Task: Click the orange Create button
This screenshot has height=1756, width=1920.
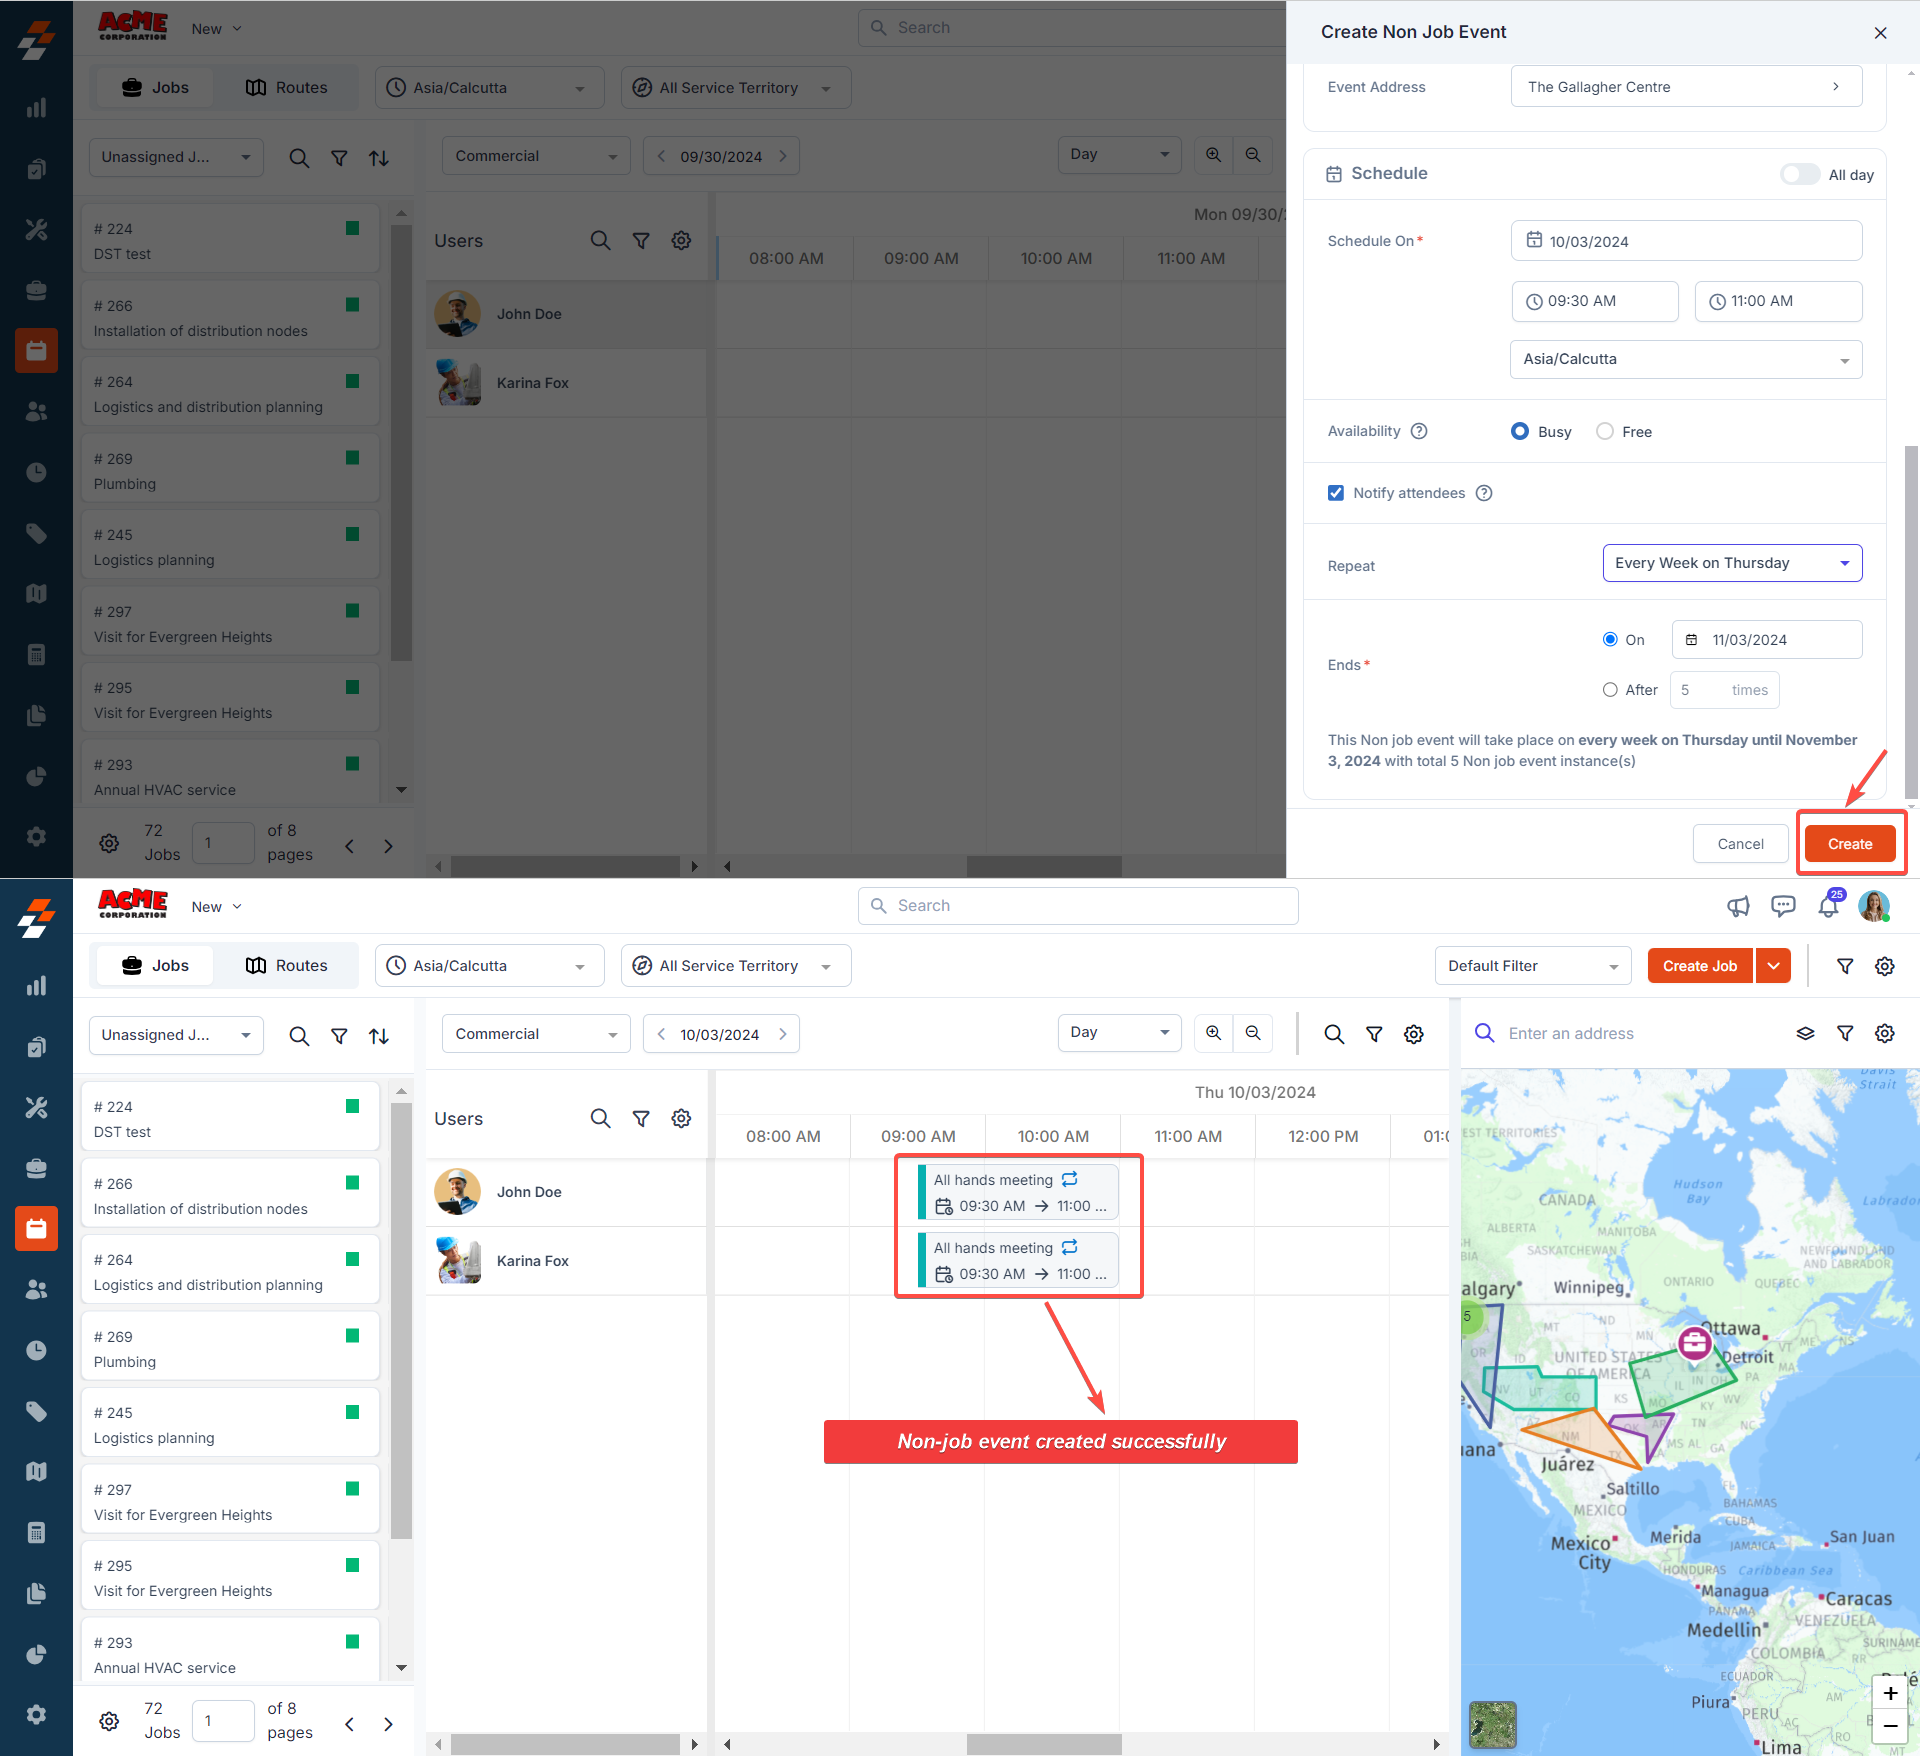Action: pyautogui.click(x=1850, y=844)
